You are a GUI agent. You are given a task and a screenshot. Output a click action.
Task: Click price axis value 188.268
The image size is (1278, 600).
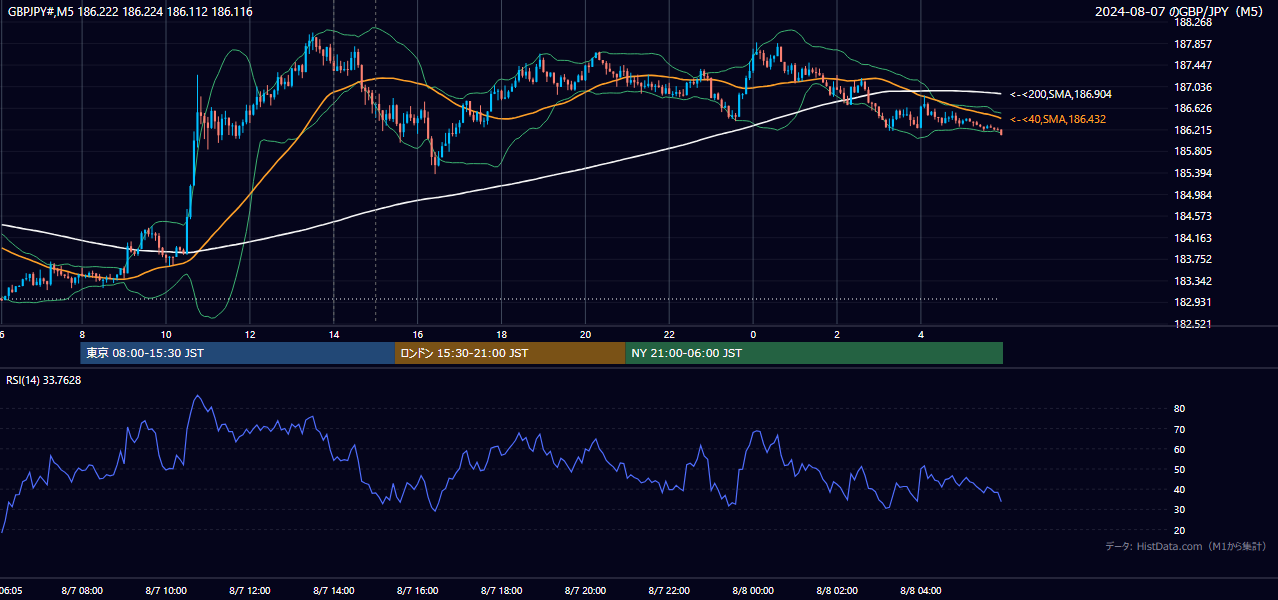click(x=1193, y=22)
